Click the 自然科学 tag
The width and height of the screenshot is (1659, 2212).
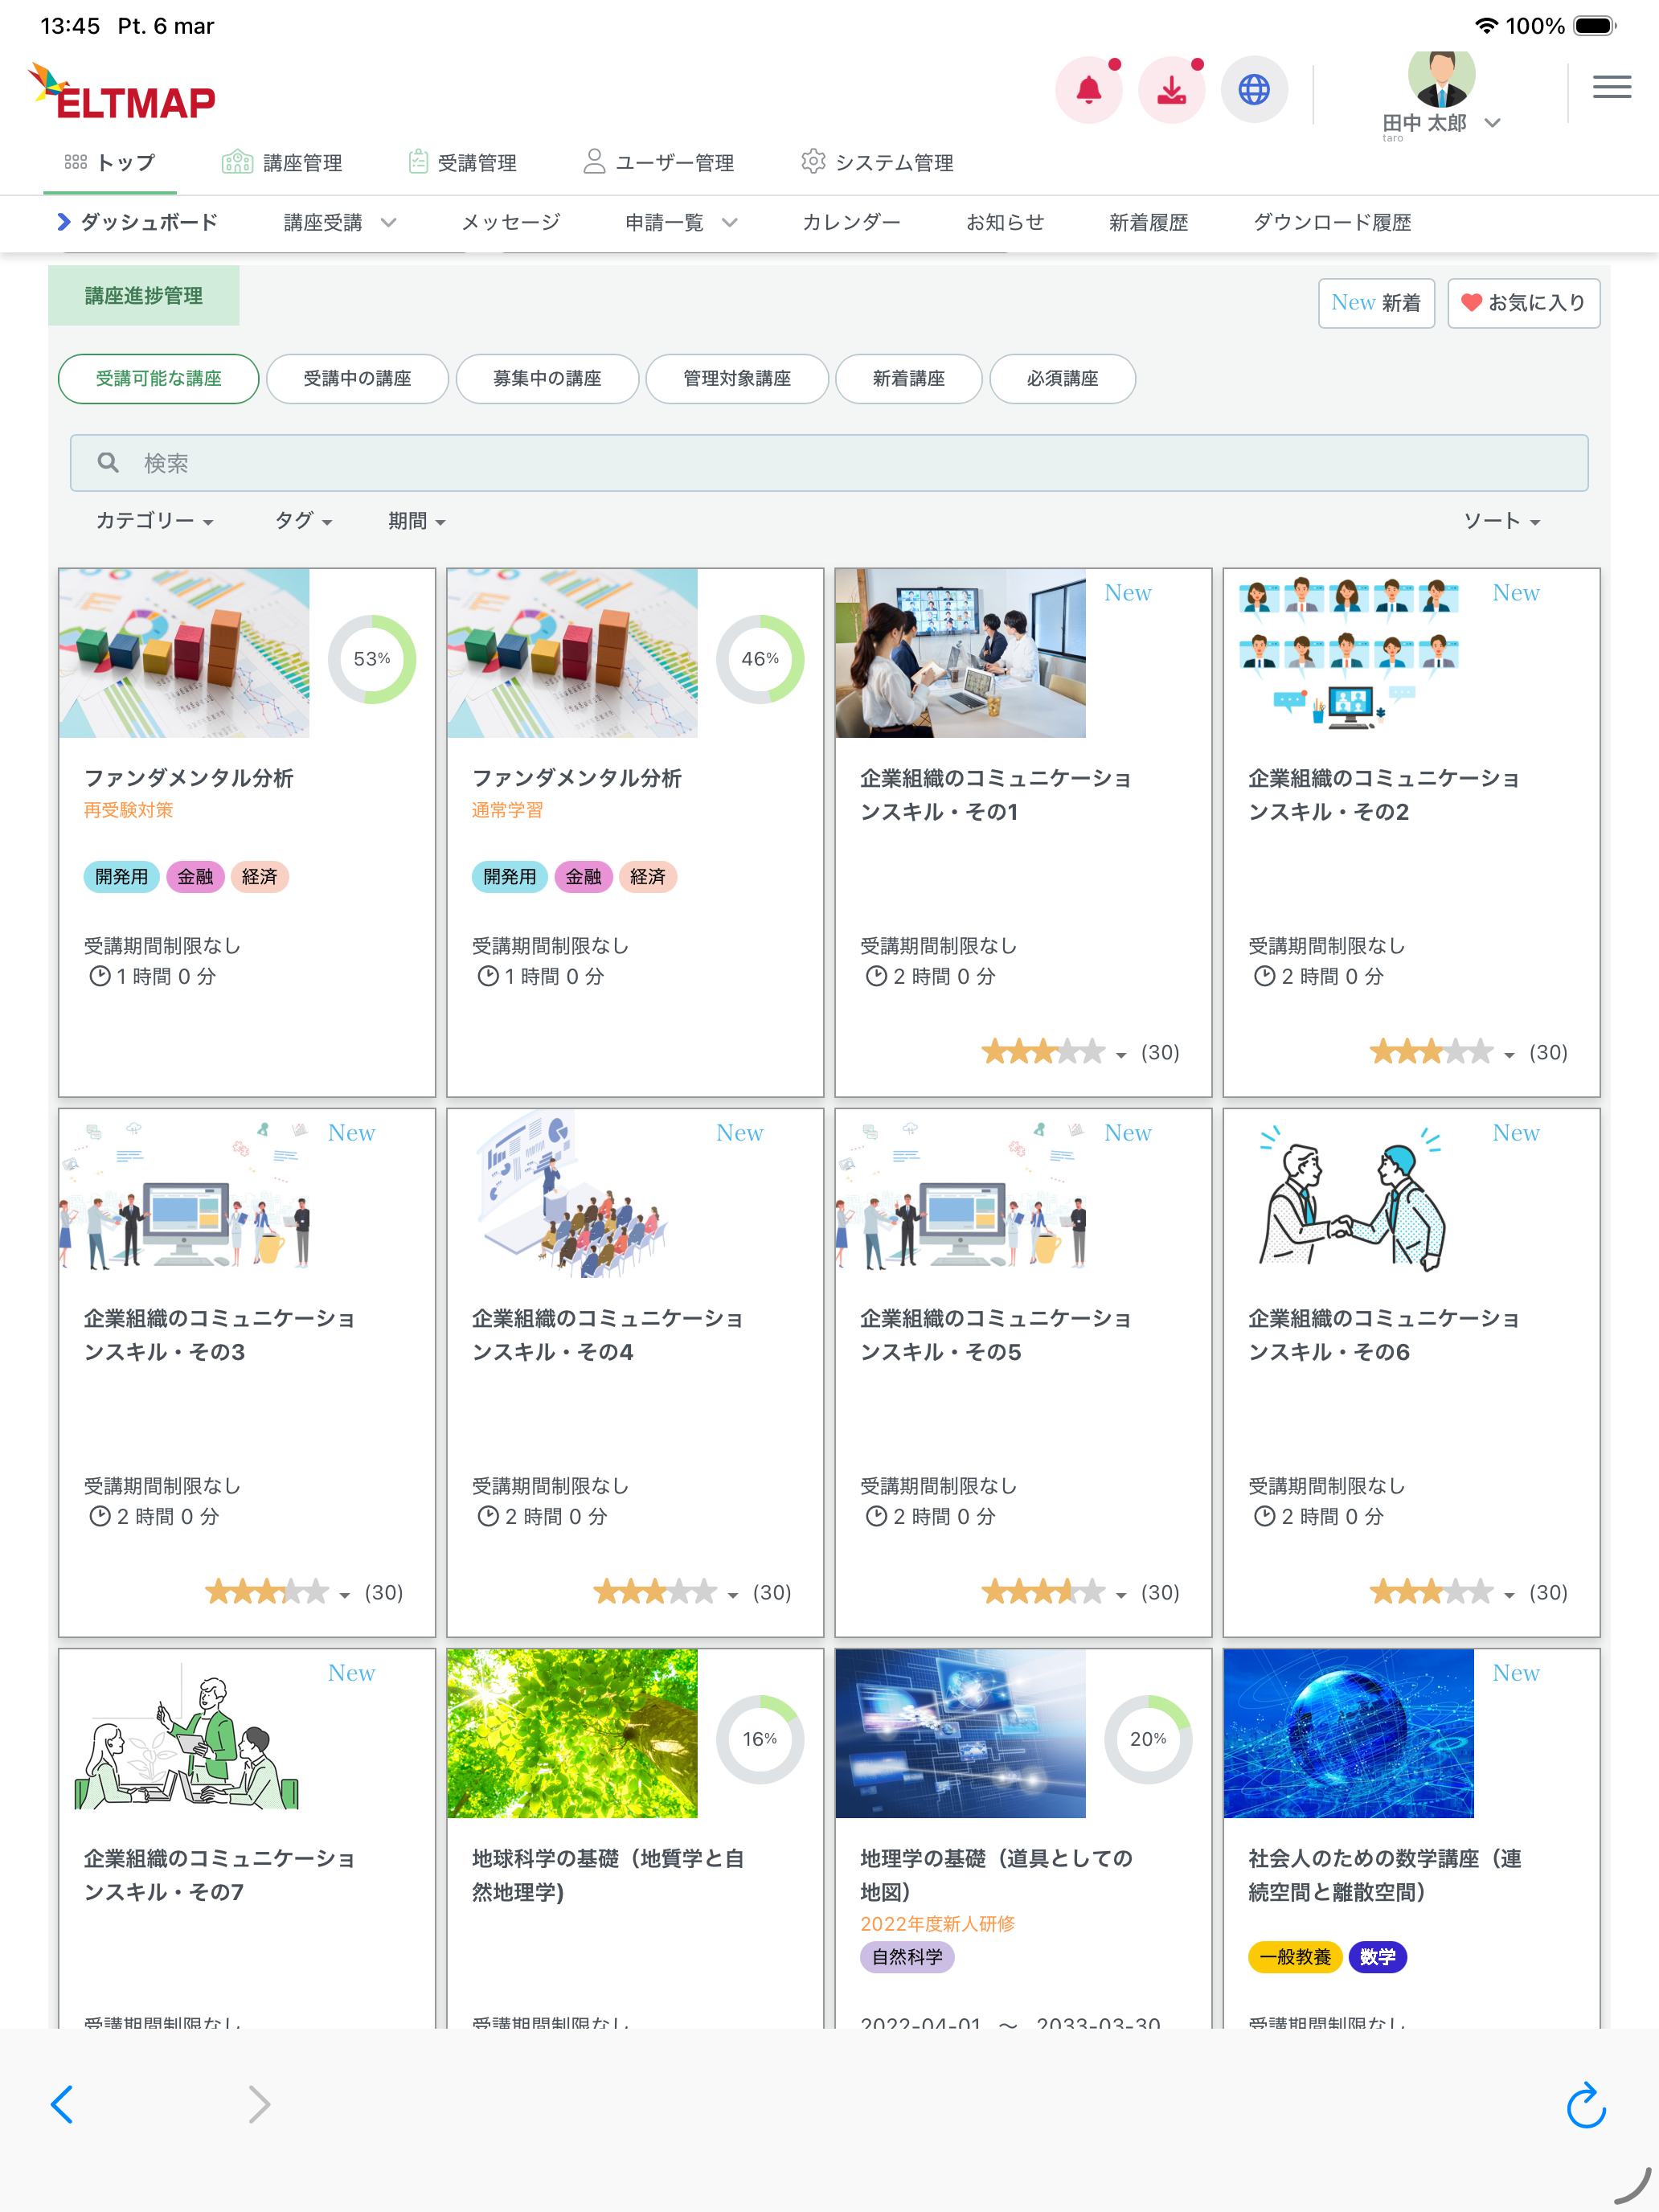906,1956
